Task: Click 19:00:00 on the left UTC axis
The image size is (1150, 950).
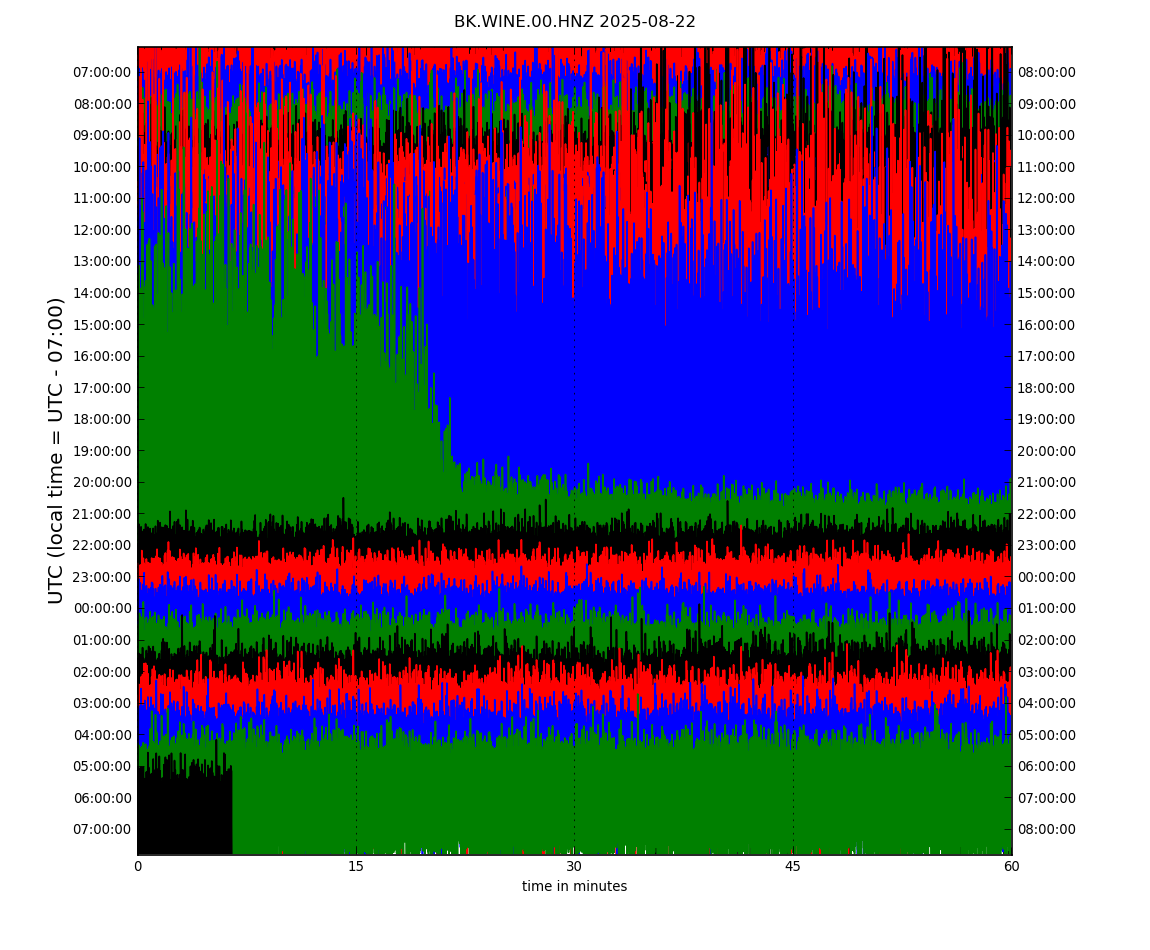Action: 102,451
